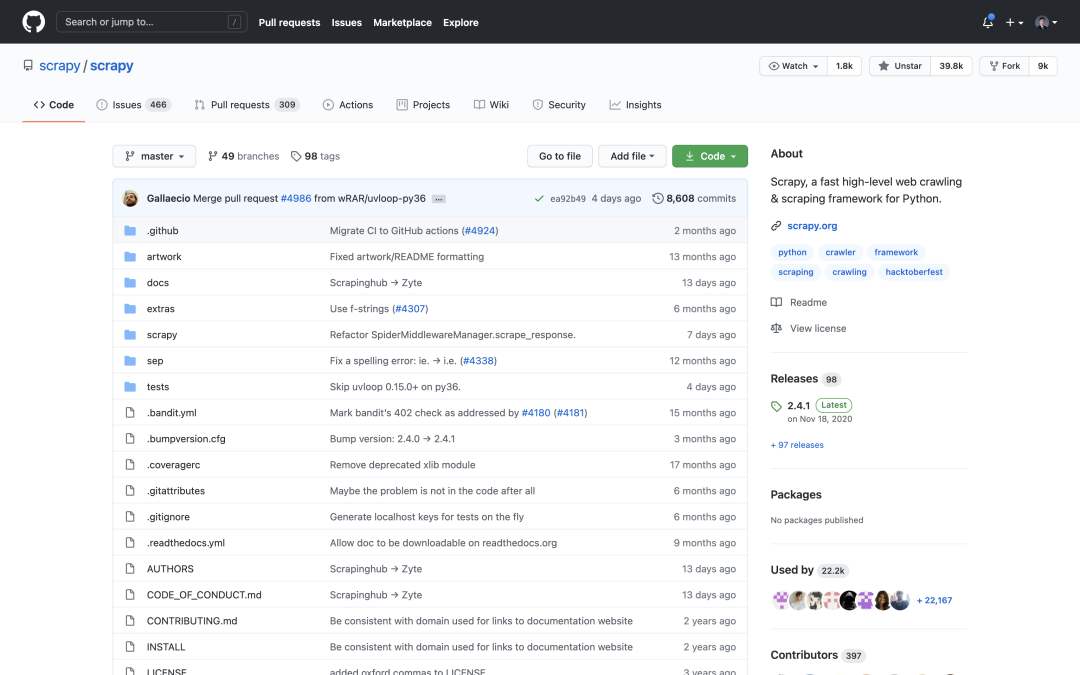Open the scrapy organization link

(59, 65)
